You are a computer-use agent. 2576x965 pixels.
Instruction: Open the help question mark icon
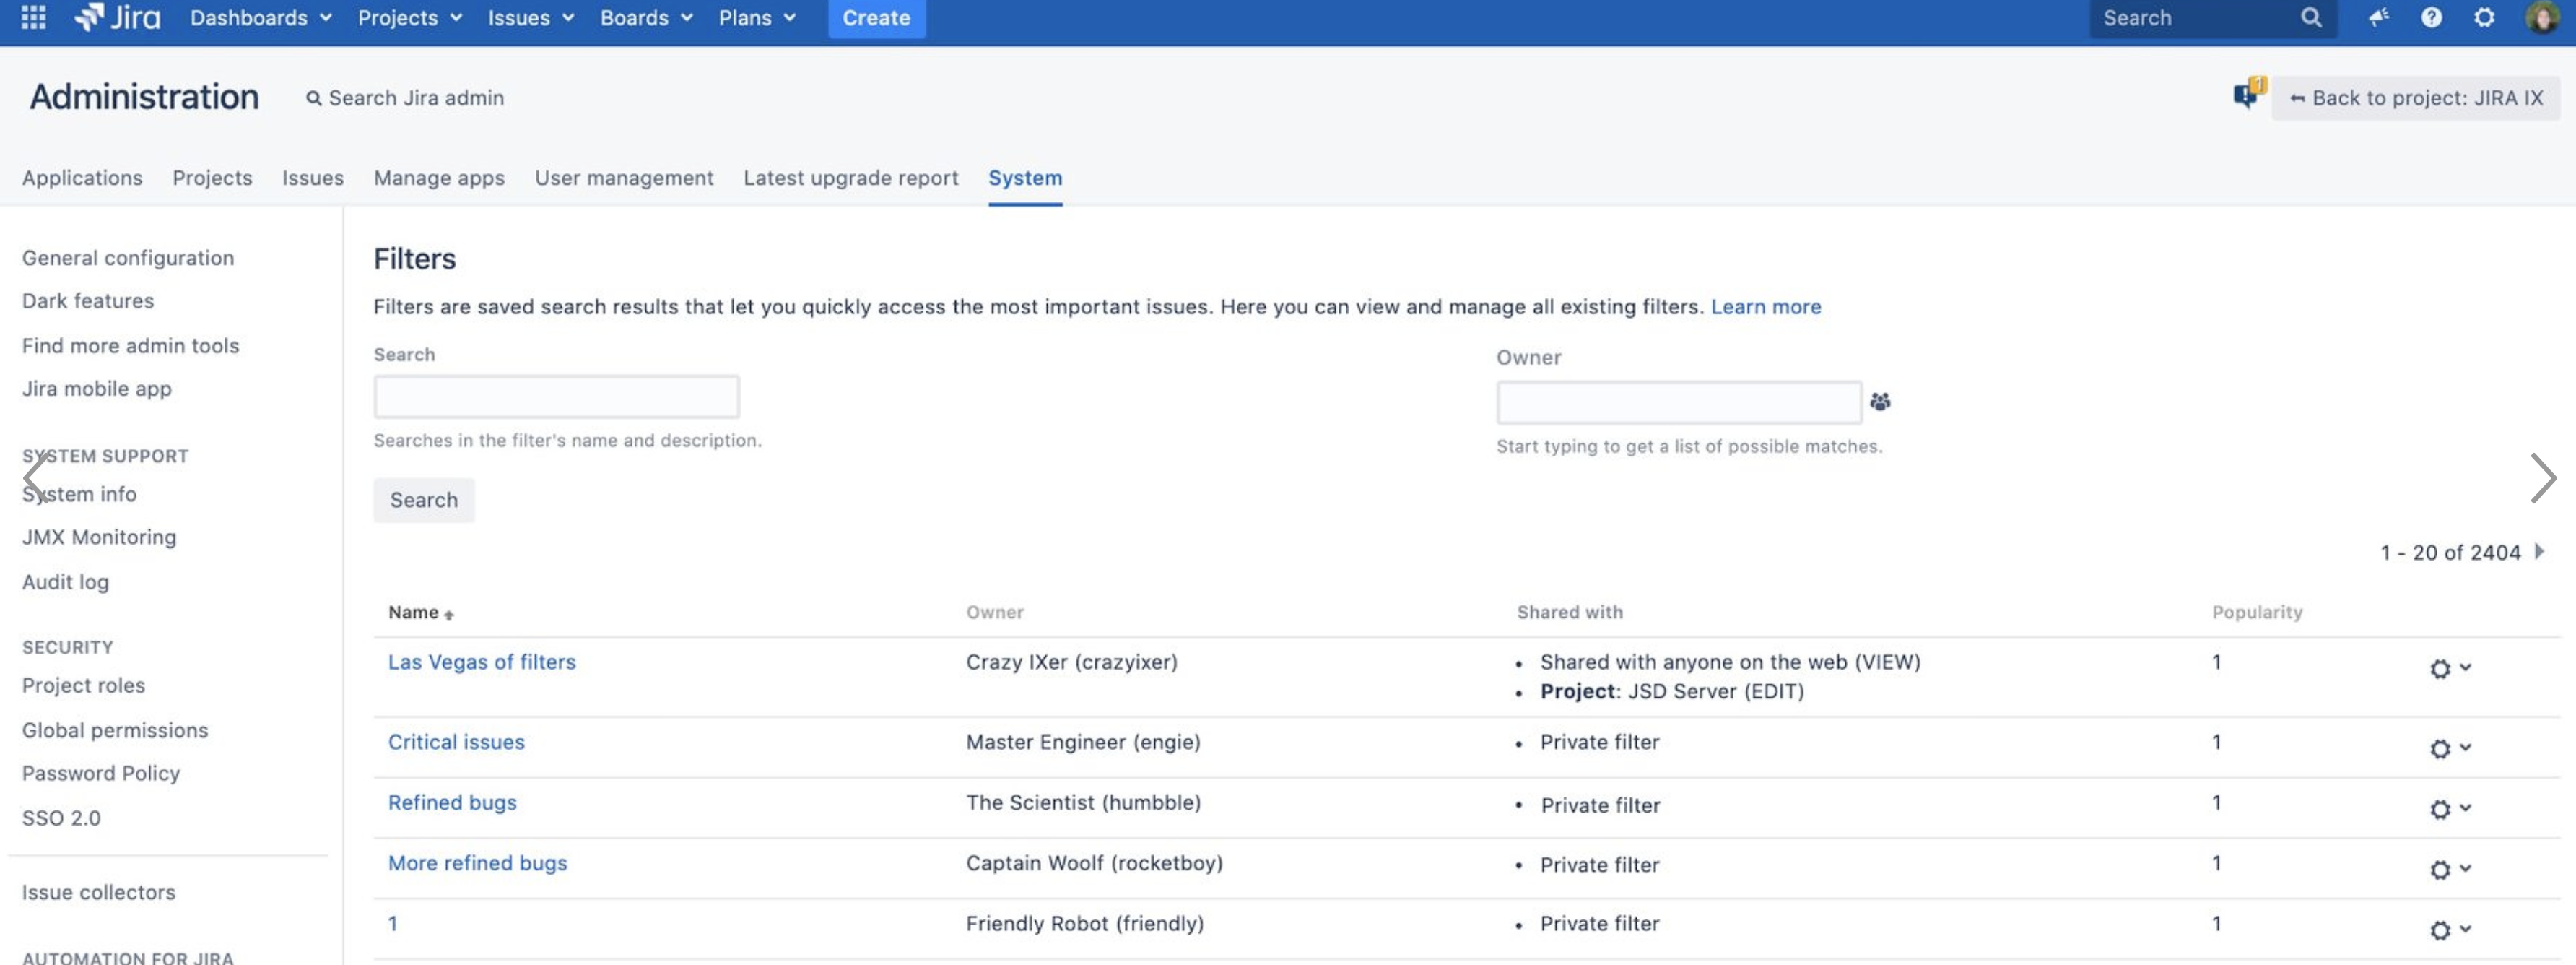[x=2431, y=17]
